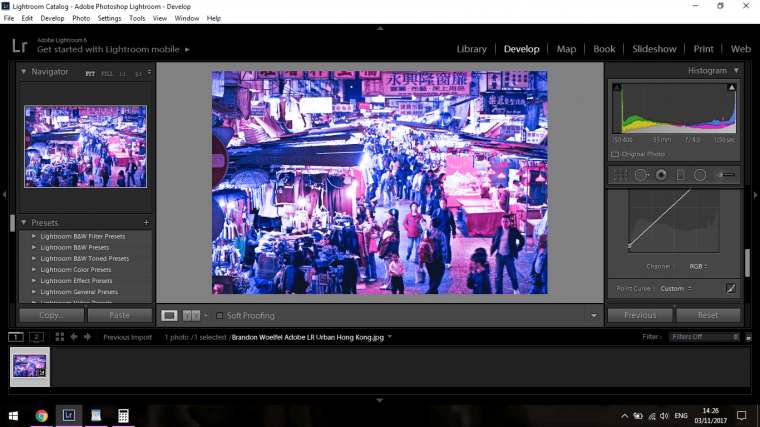Viewport: 760px width, 427px height.
Task: Open Point Curve Custom dropdown
Action: pos(676,288)
